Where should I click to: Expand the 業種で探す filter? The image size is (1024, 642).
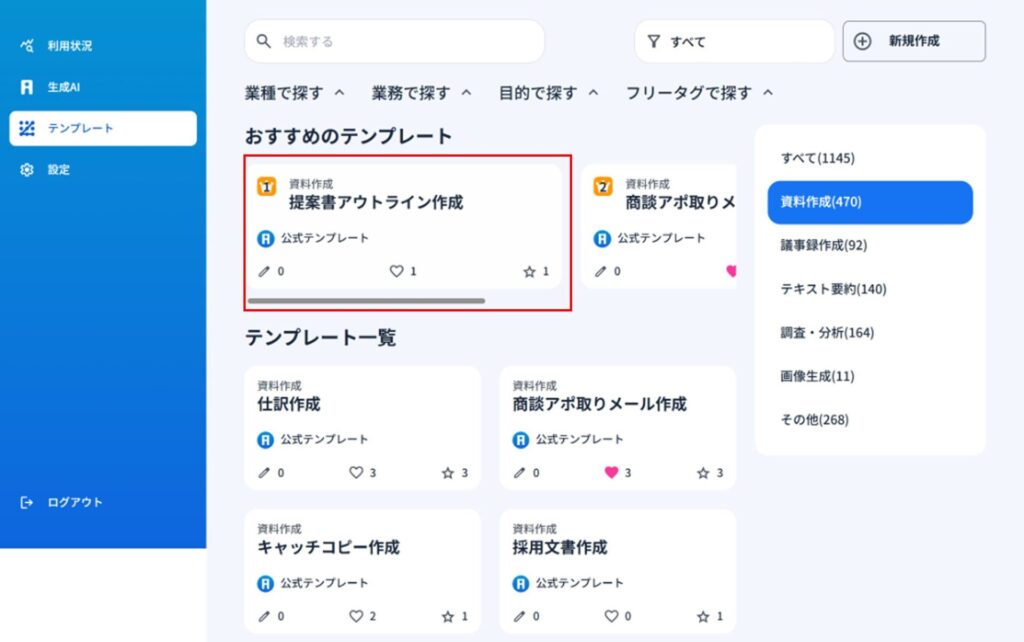tap(295, 93)
